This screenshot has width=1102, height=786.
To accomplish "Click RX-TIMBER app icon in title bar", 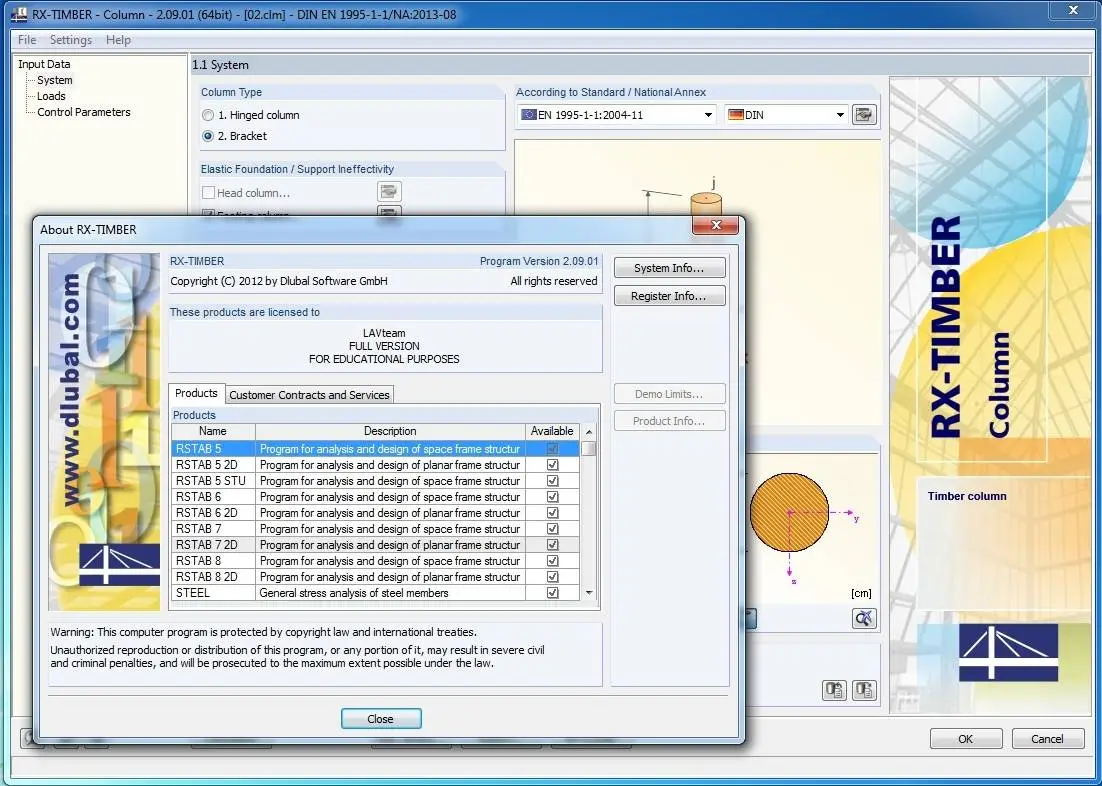I will (19, 14).
